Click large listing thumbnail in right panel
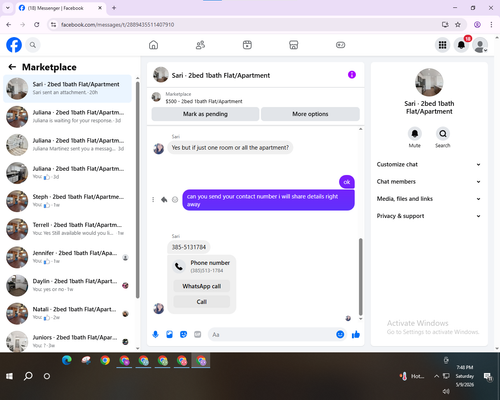 click(429, 82)
